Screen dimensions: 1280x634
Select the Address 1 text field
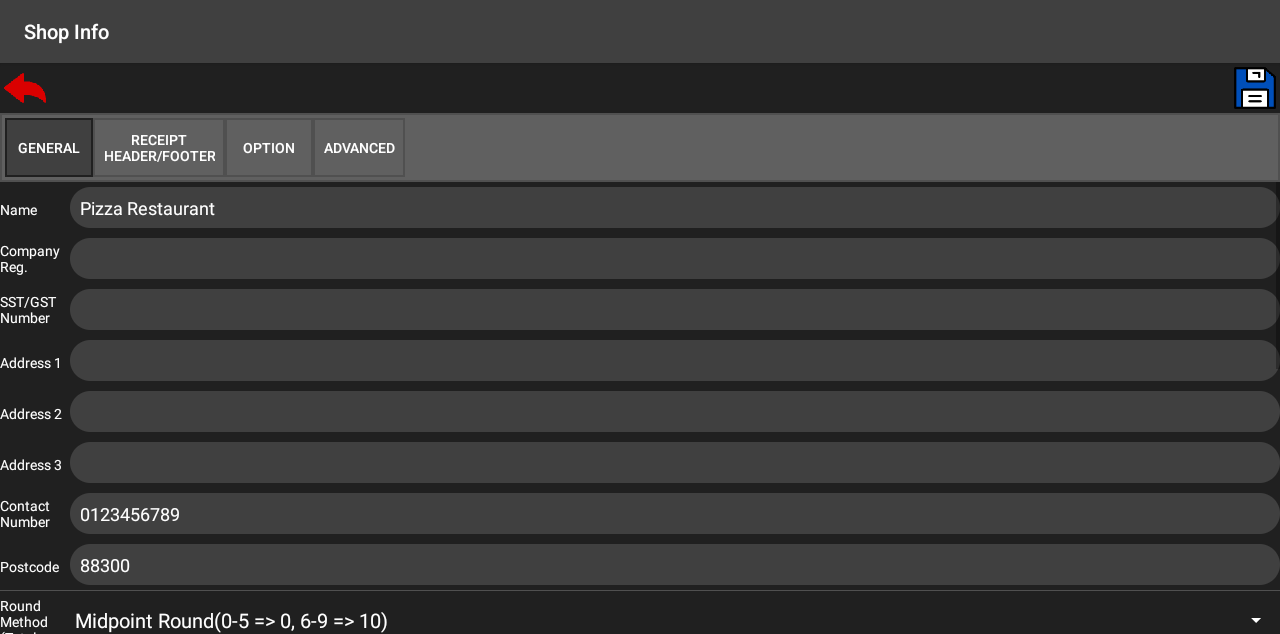click(673, 361)
